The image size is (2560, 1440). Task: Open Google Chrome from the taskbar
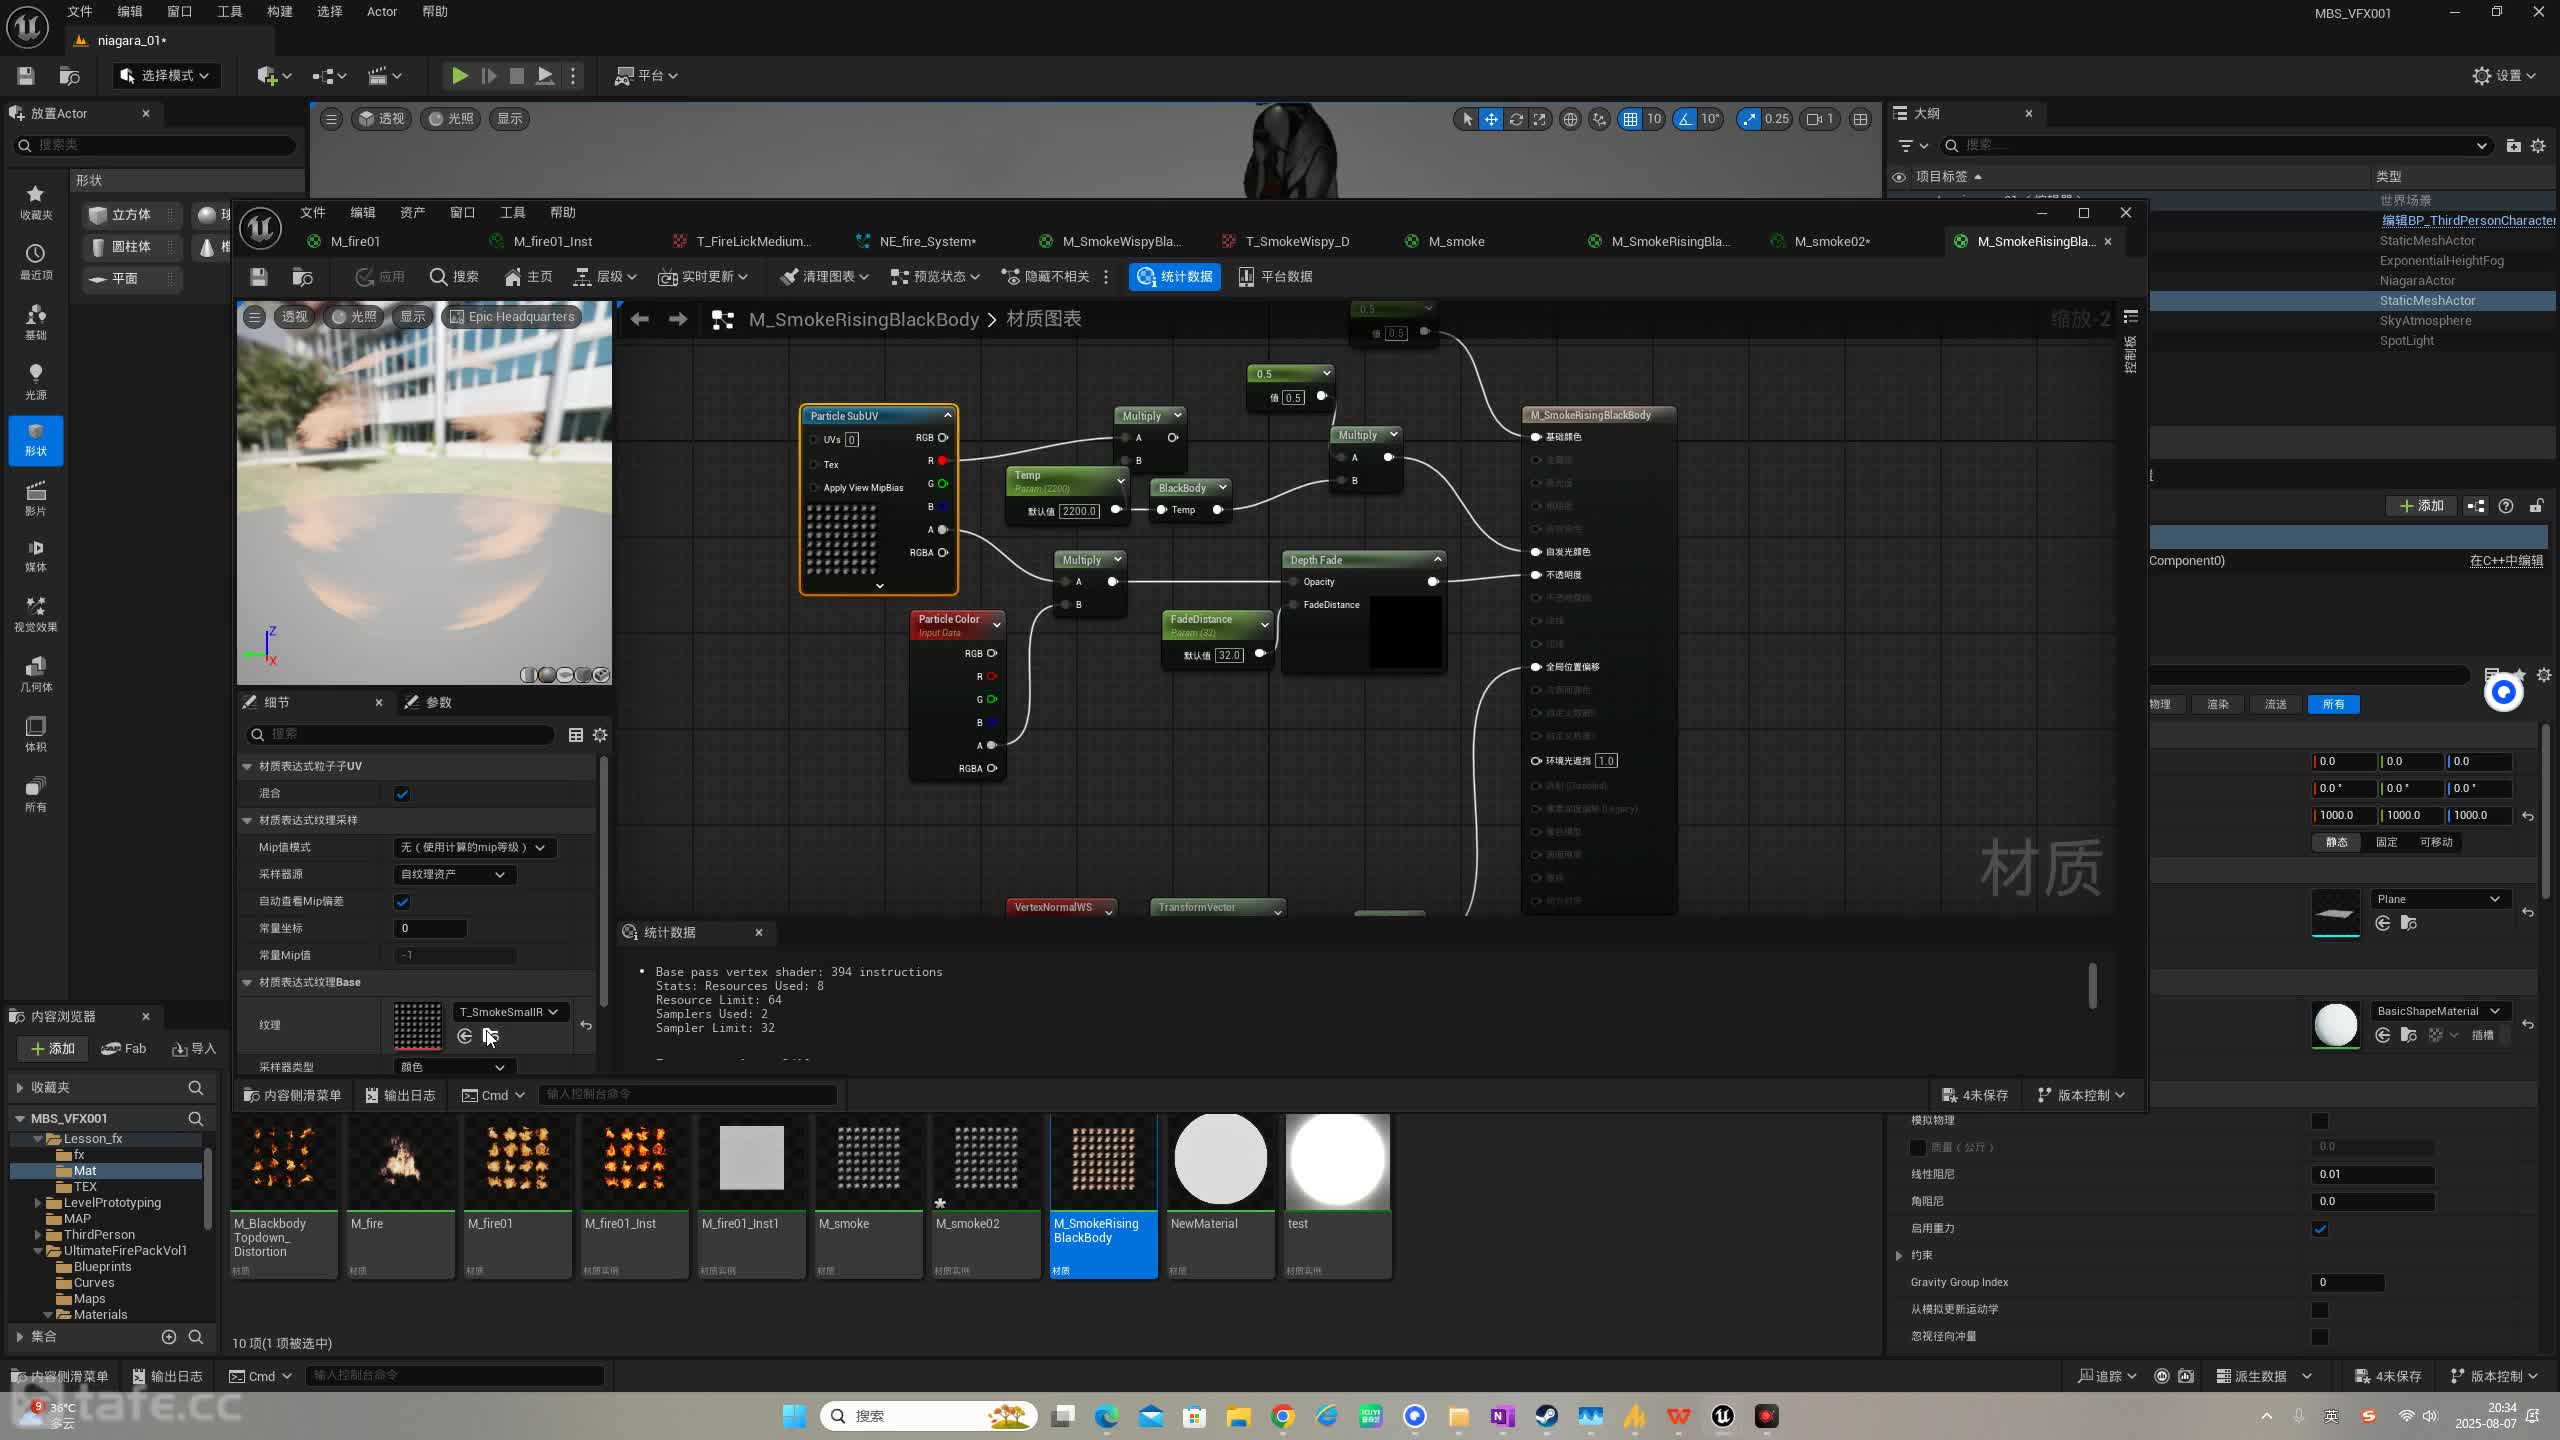coord(1283,1416)
